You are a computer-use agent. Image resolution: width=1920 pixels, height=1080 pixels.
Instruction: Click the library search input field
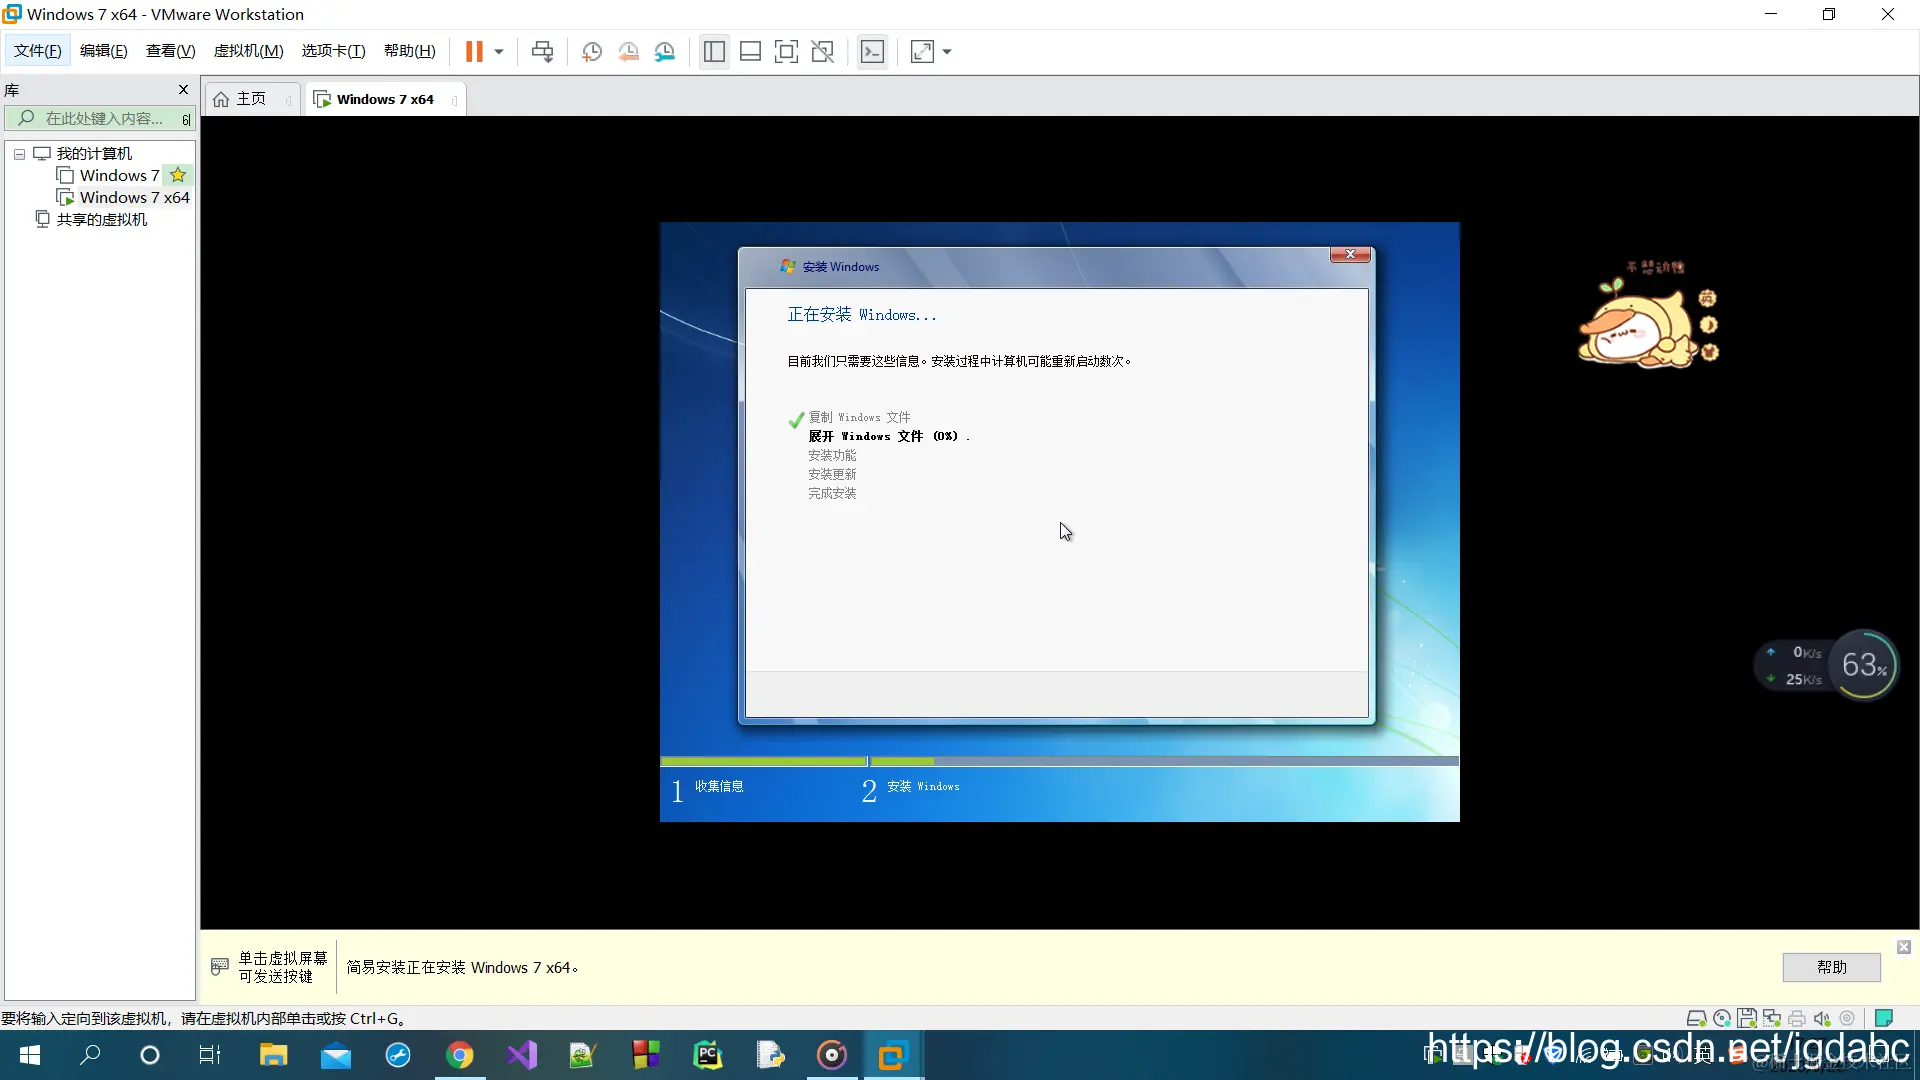click(x=104, y=118)
